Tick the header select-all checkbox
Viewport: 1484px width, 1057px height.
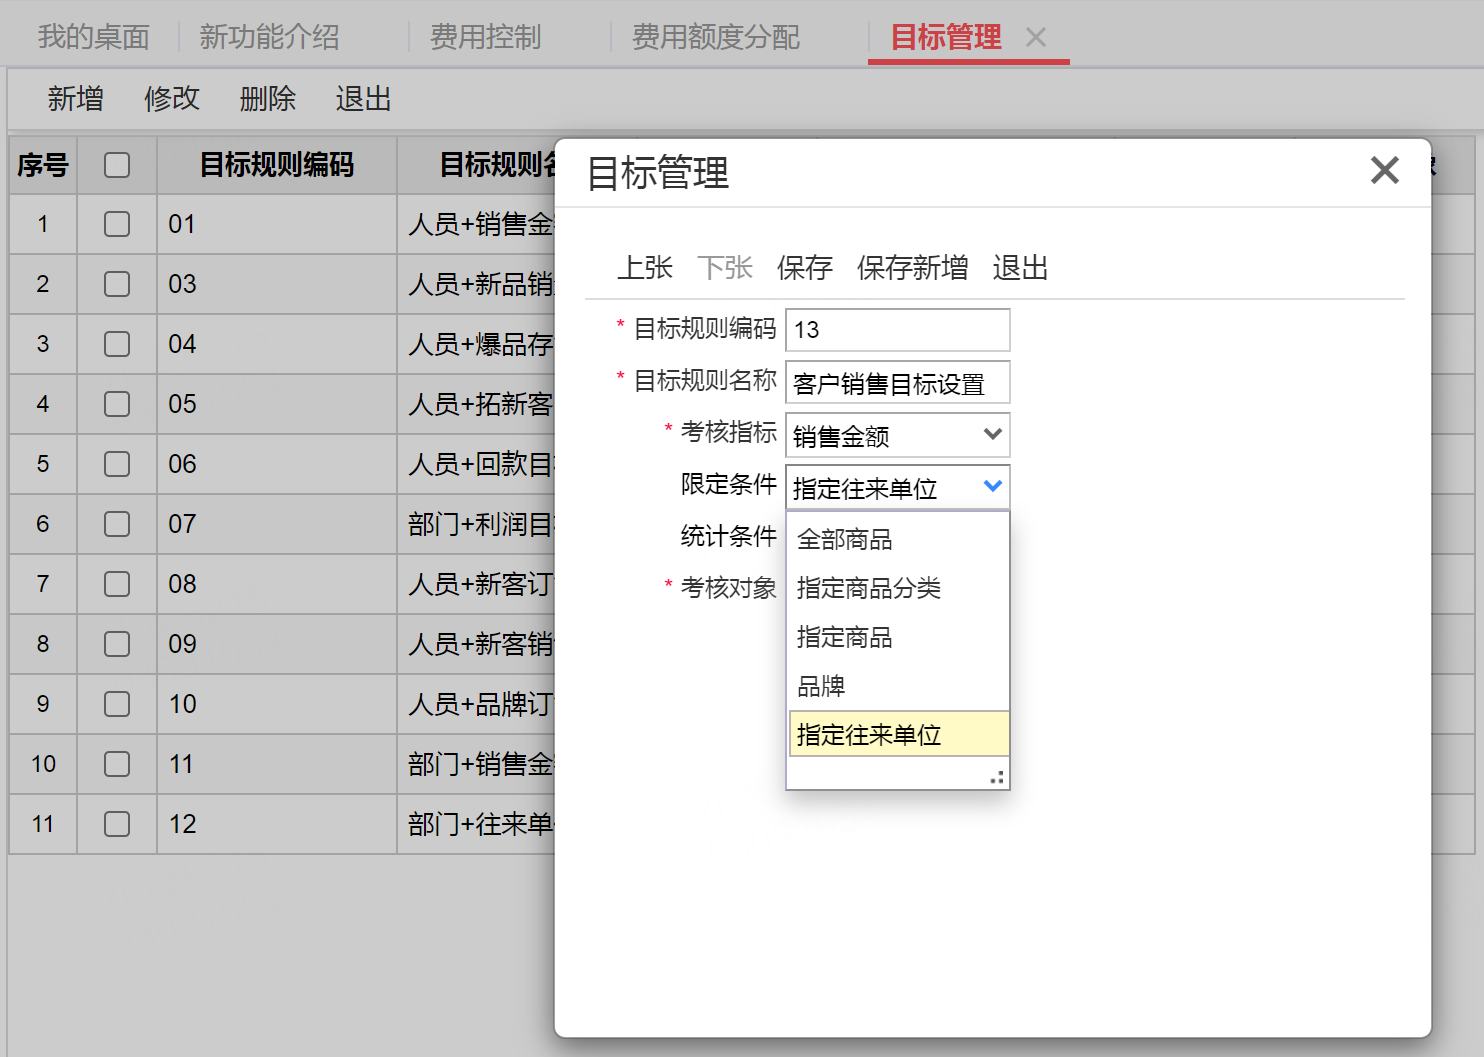coord(117,165)
